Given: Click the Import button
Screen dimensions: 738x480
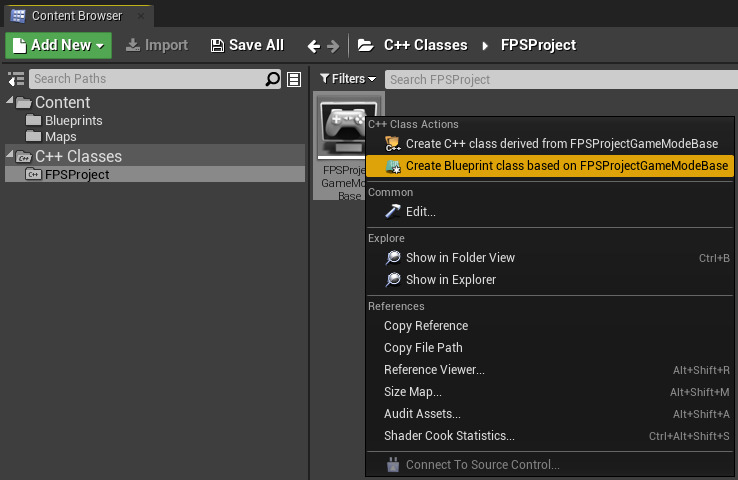Looking at the screenshot, I should pyautogui.click(x=157, y=45).
